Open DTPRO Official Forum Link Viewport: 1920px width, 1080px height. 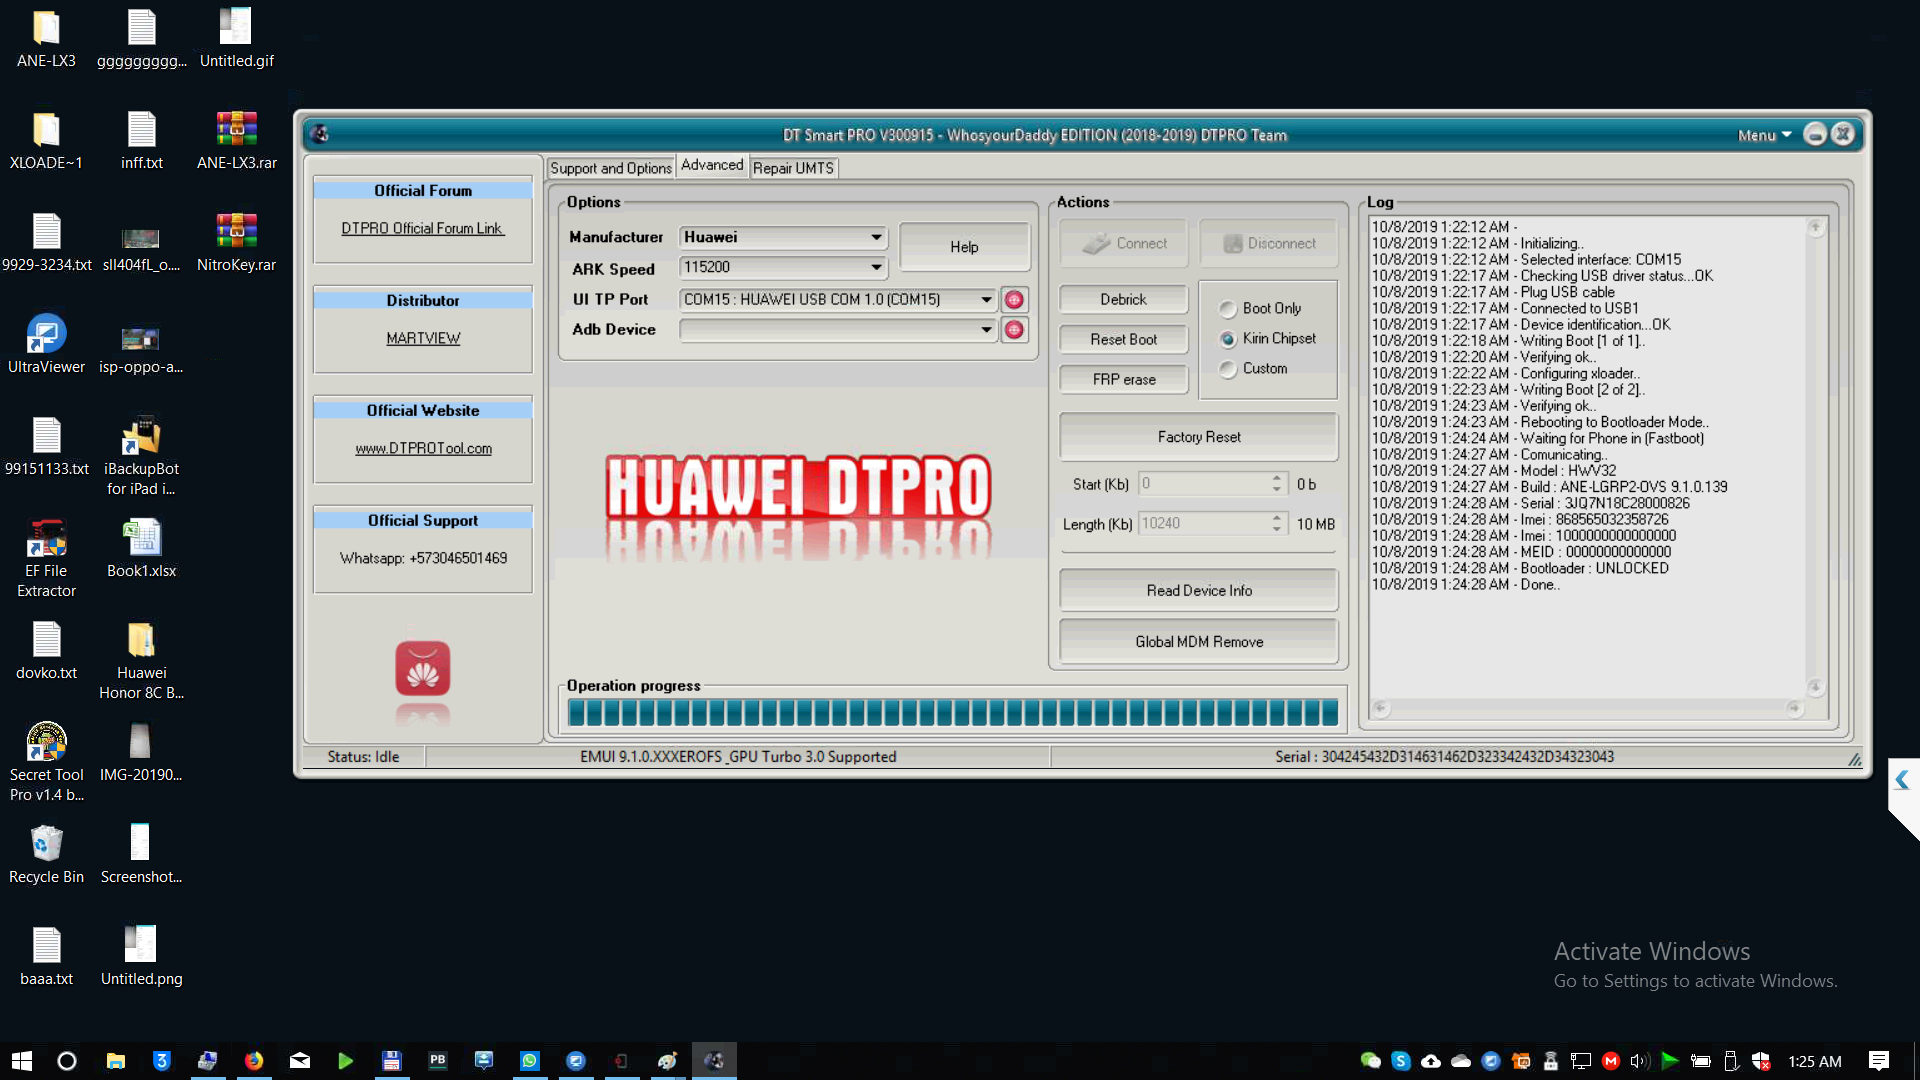422,228
